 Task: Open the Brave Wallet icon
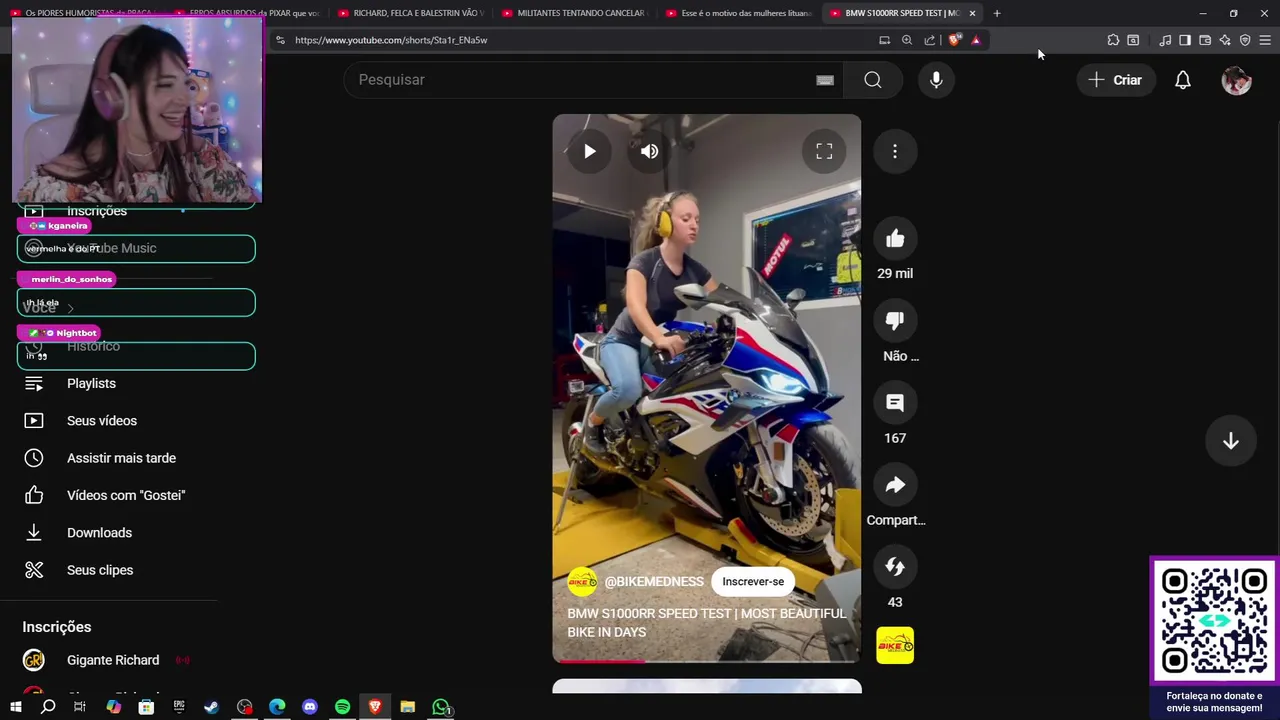tap(1205, 40)
